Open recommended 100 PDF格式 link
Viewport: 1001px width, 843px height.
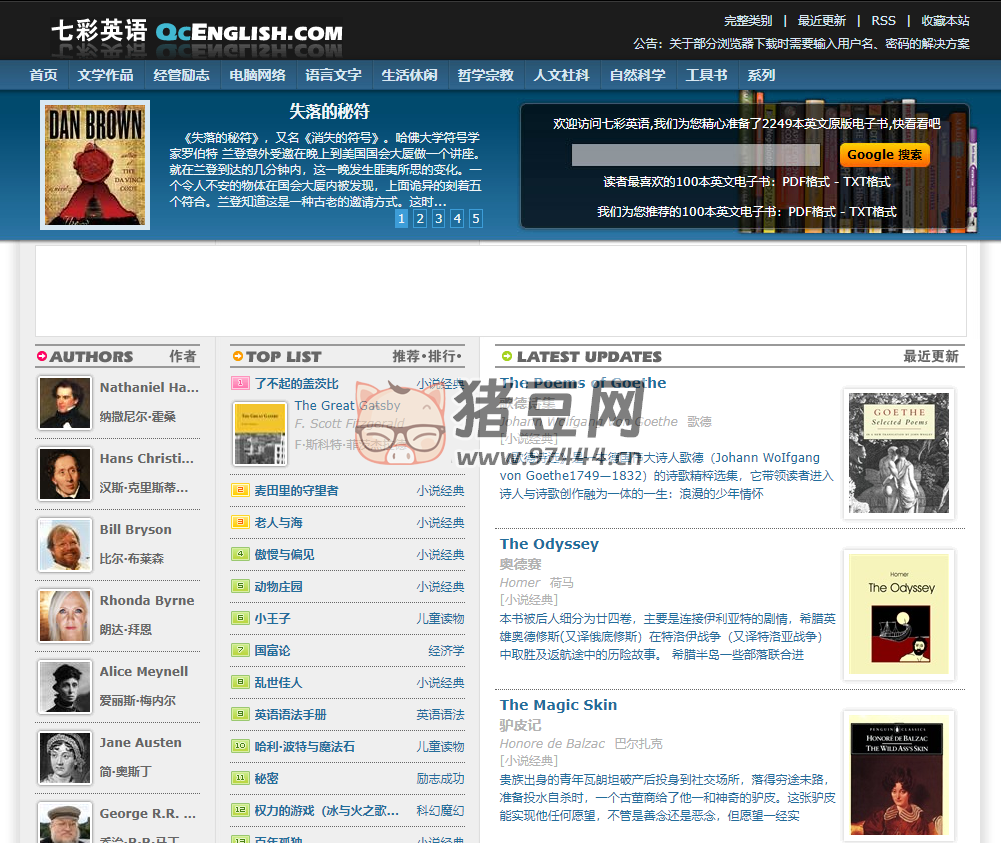[811, 212]
